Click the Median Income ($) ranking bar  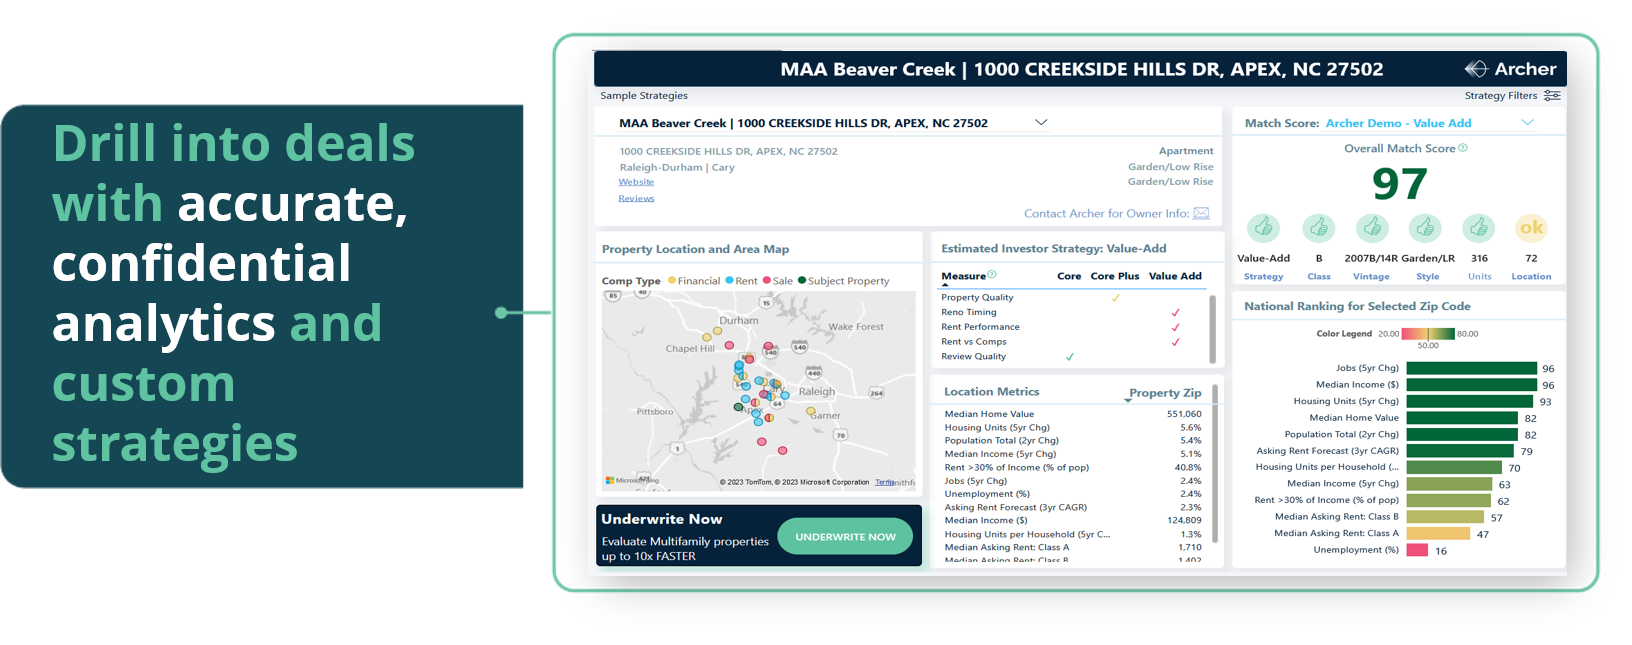pyautogui.click(x=1471, y=385)
